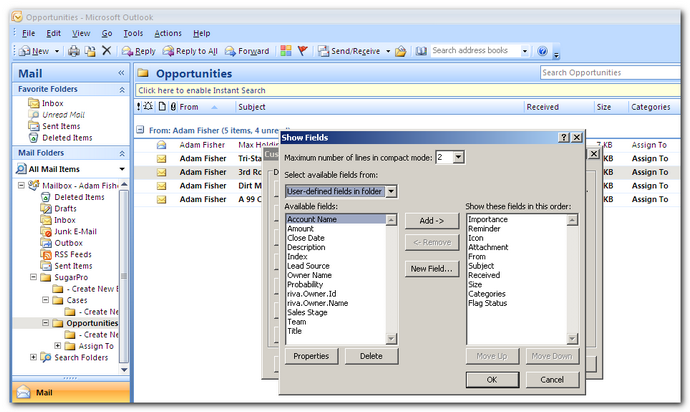Expand the Search Folders node

tap(33, 357)
